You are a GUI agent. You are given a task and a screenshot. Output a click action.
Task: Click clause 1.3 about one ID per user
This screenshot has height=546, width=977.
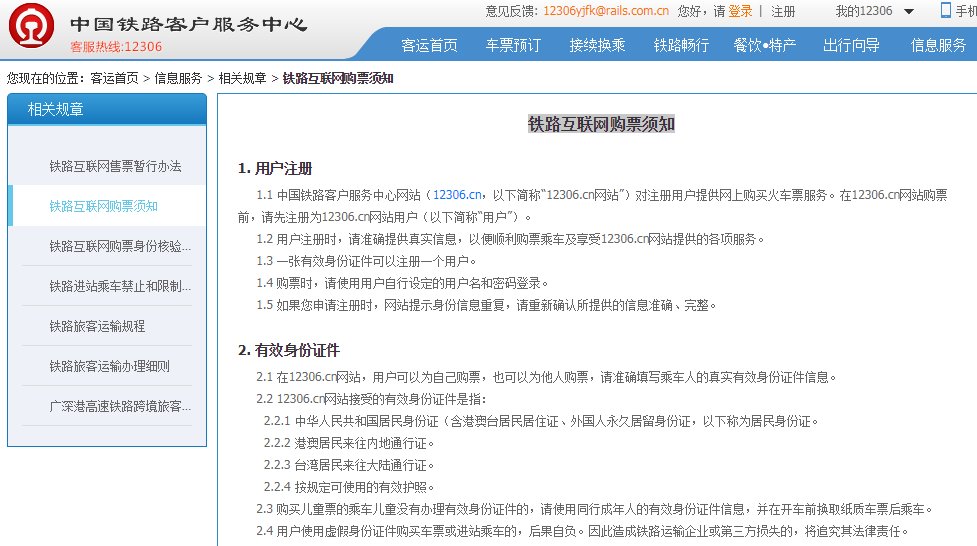click(x=366, y=261)
